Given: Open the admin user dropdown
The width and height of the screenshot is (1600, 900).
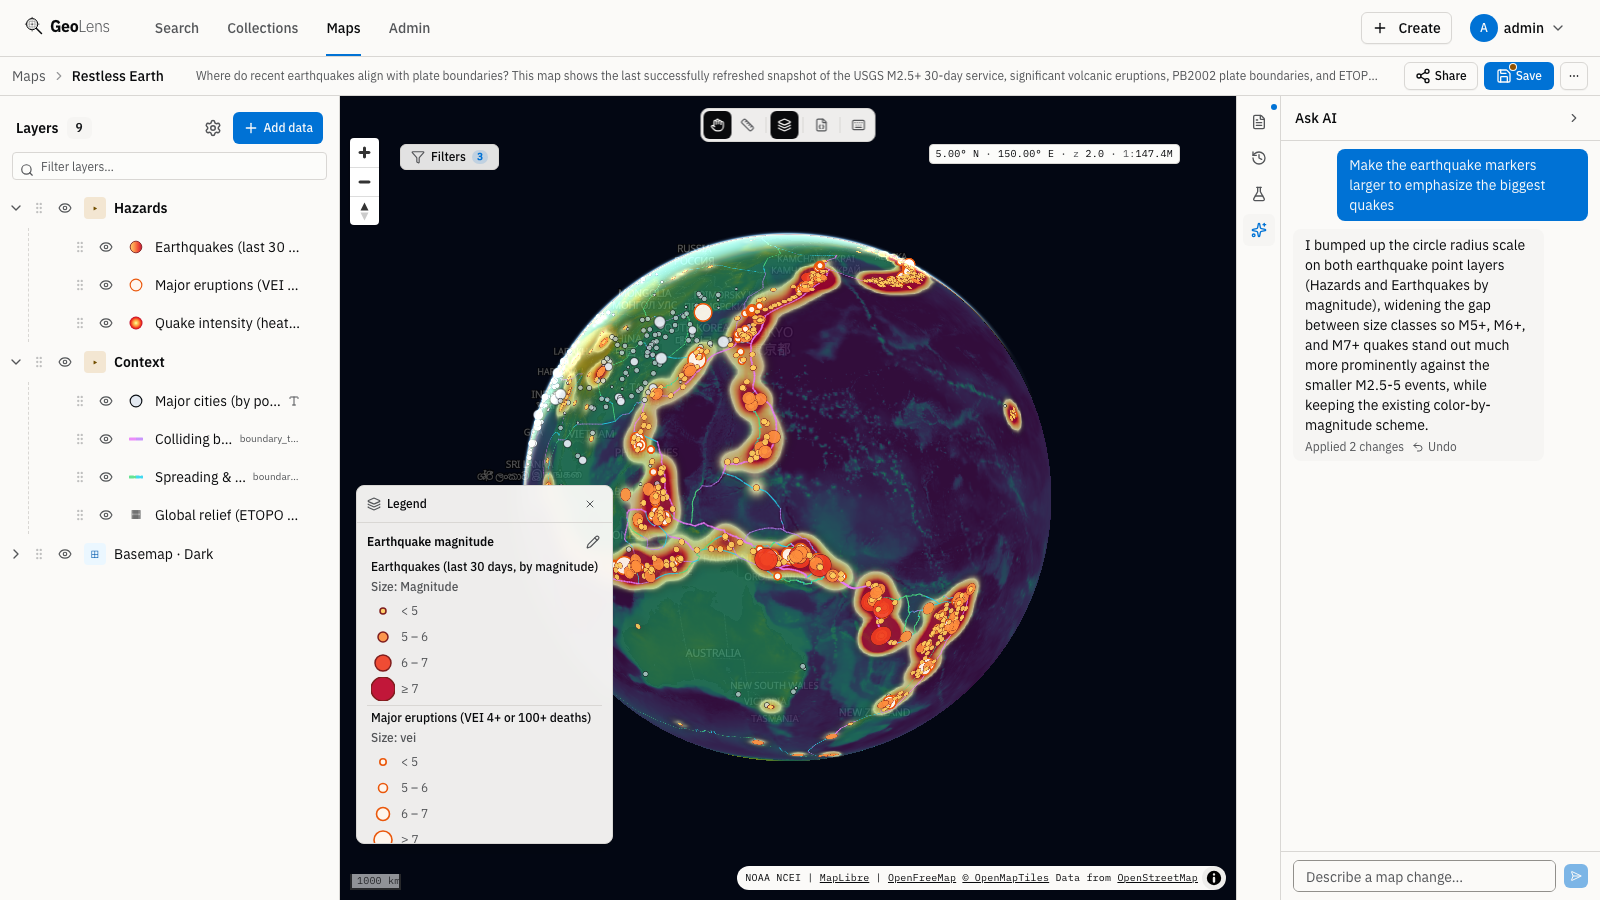Looking at the screenshot, I should (1517, 28).
